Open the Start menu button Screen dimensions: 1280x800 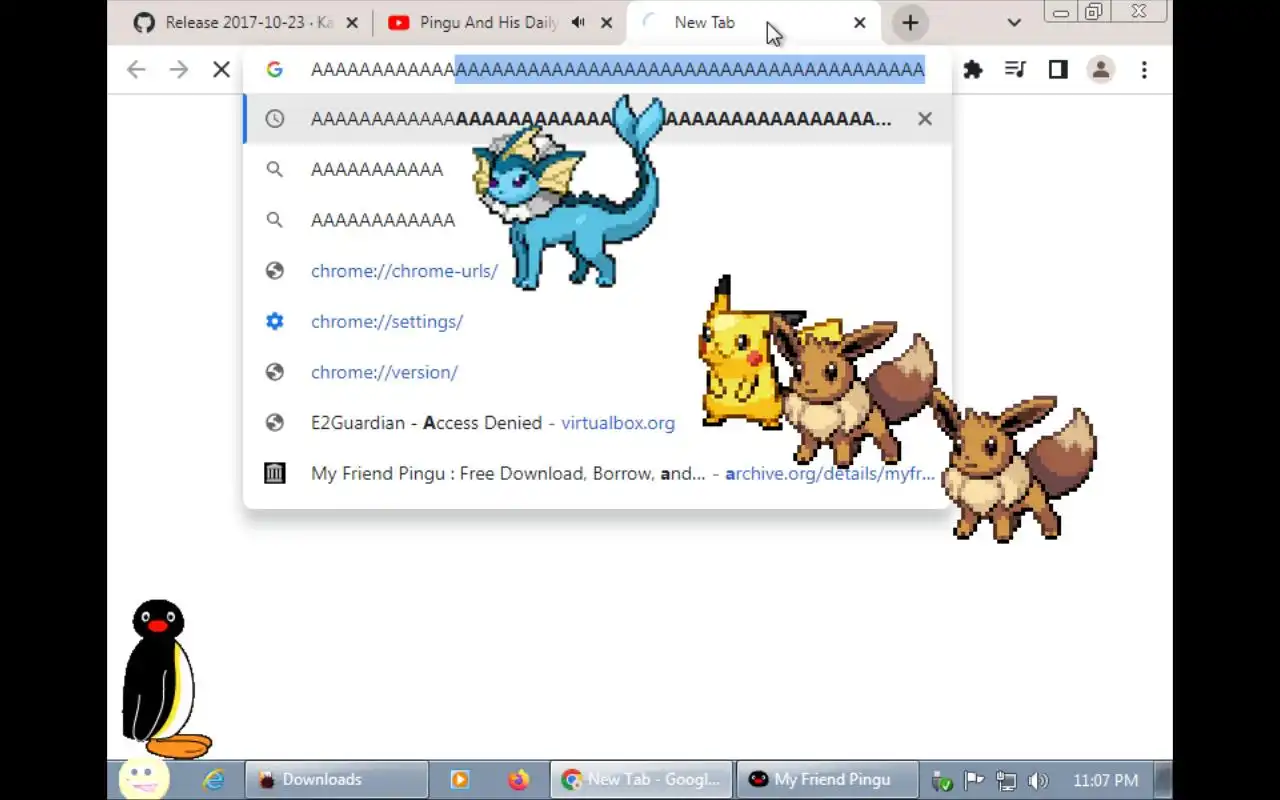143,779
